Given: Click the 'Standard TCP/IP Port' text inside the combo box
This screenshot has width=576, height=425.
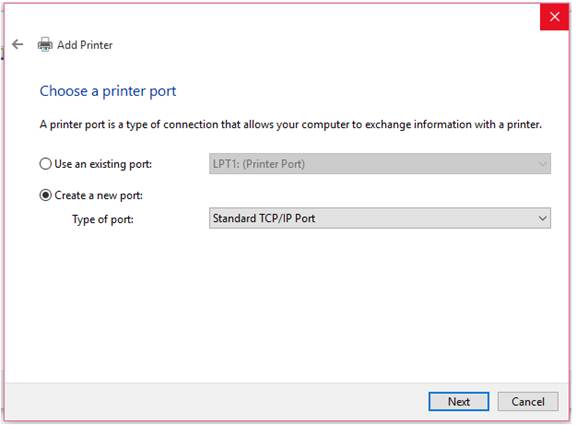Looking at the screenshot, I should point(264,218).
